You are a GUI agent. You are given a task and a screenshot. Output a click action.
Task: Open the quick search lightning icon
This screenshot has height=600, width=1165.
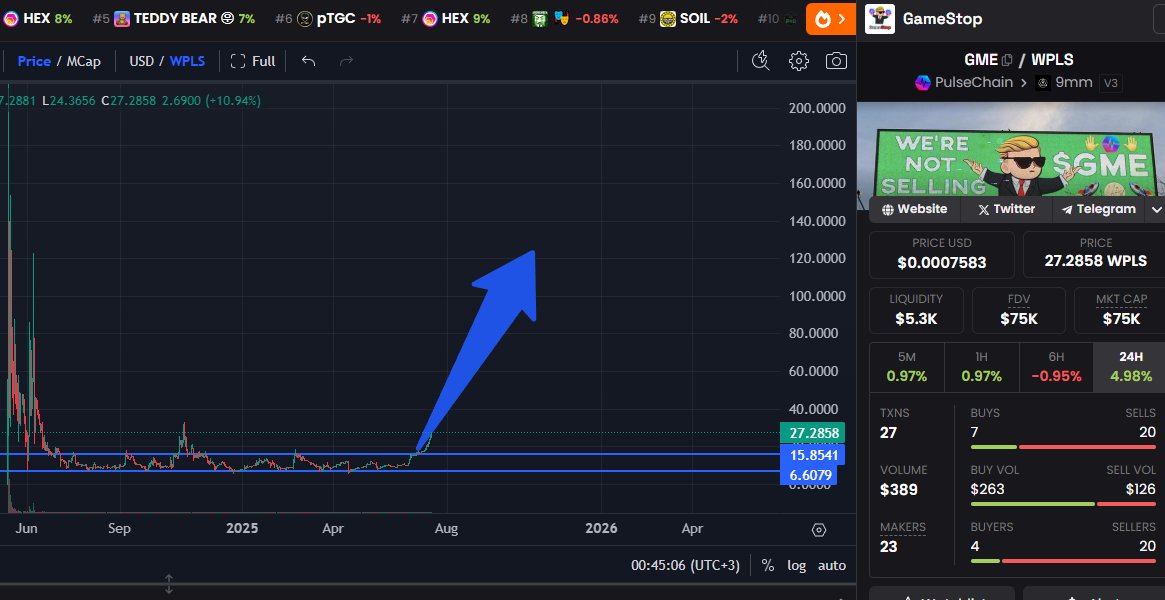coord(760,61)
